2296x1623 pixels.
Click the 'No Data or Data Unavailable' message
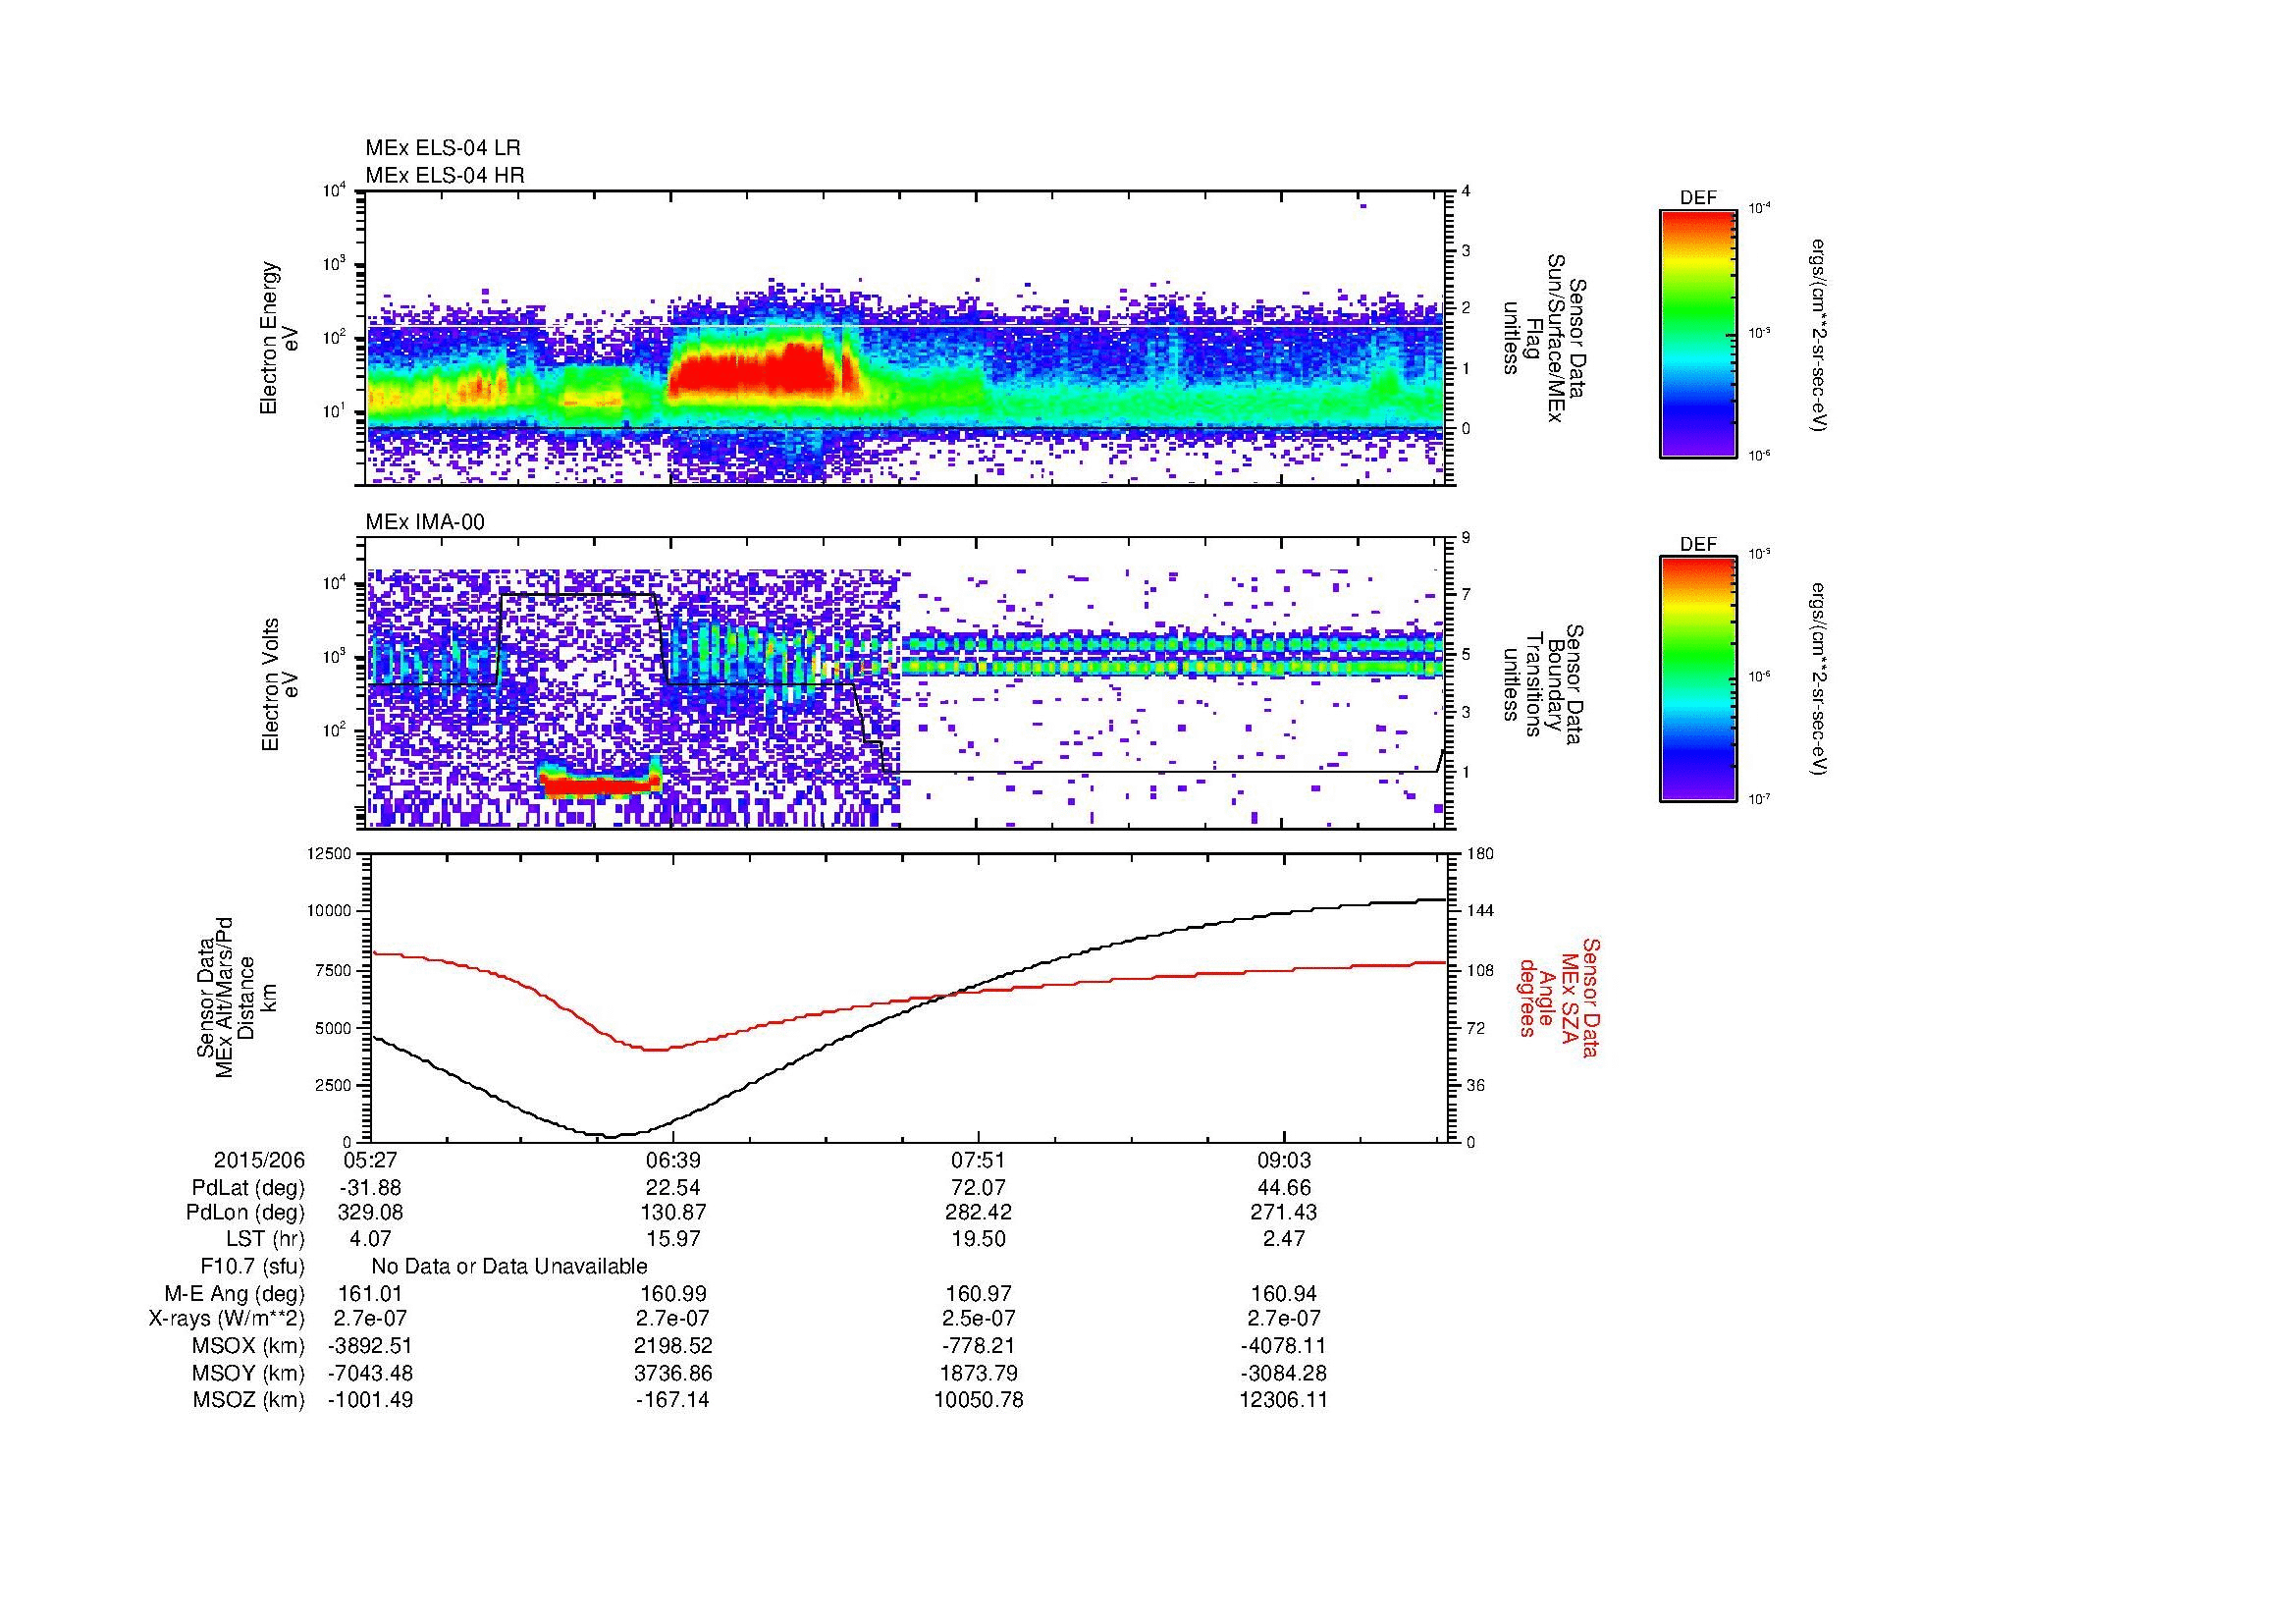tap(509, 1266)
